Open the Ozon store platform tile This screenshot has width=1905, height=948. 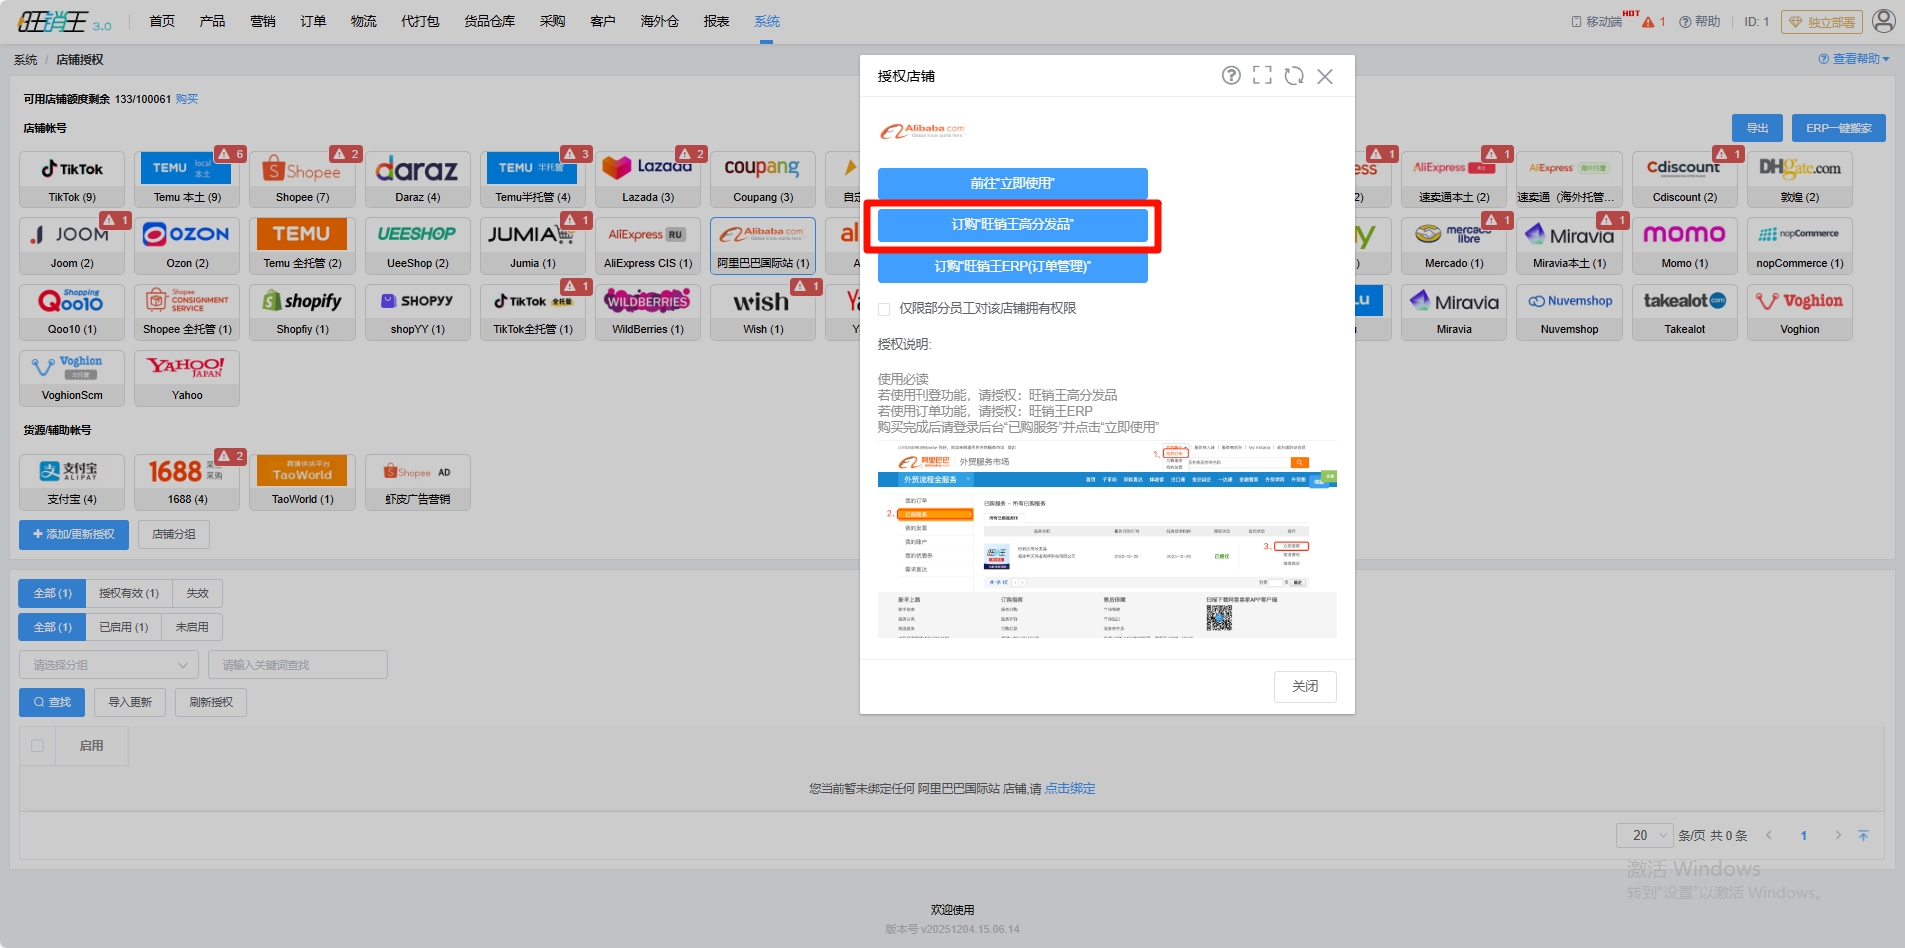click(187, 245)
